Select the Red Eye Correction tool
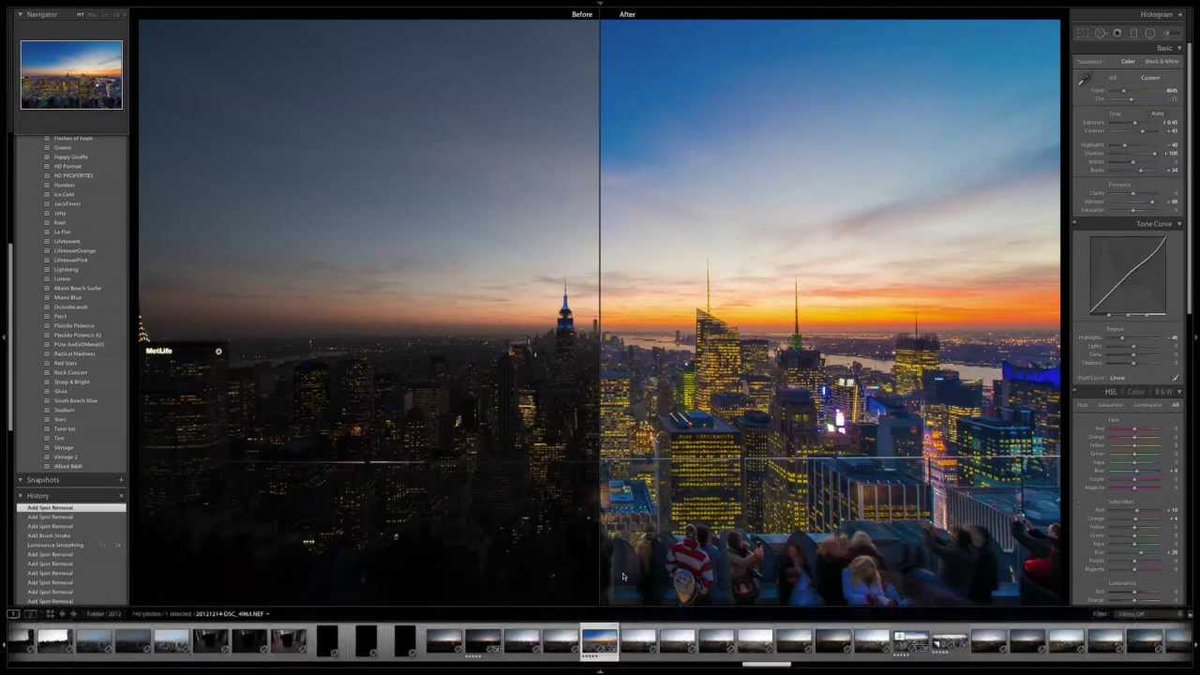This screenshot has height=675, width=1200. click(x=1116, y=33)
